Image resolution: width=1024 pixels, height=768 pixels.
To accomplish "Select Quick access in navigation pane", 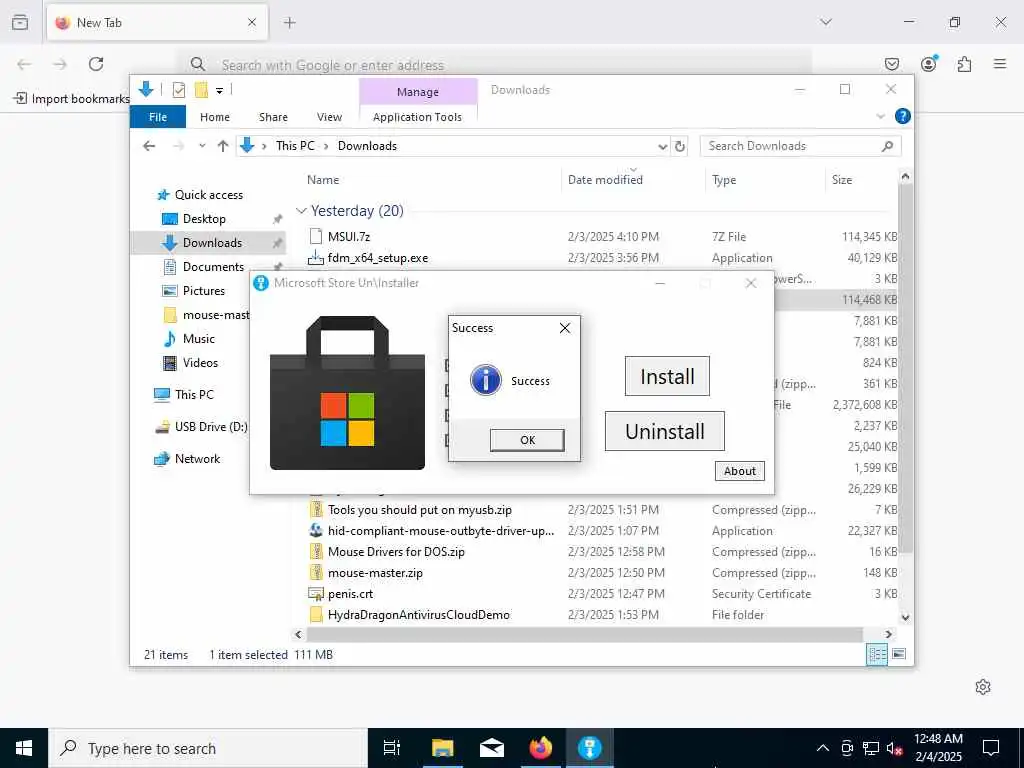I will 208,195.
